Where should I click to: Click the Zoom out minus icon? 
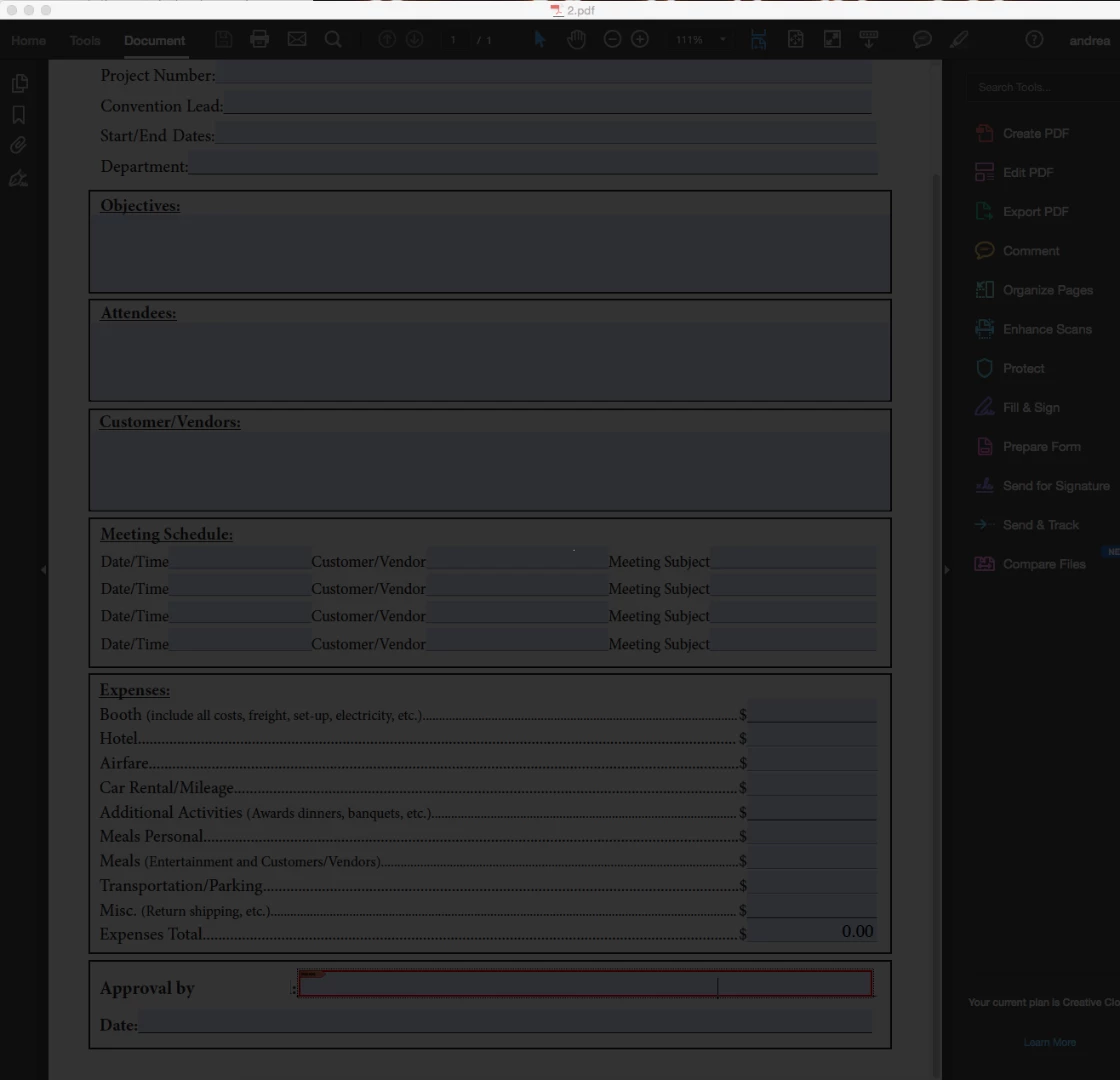(612, 39)
